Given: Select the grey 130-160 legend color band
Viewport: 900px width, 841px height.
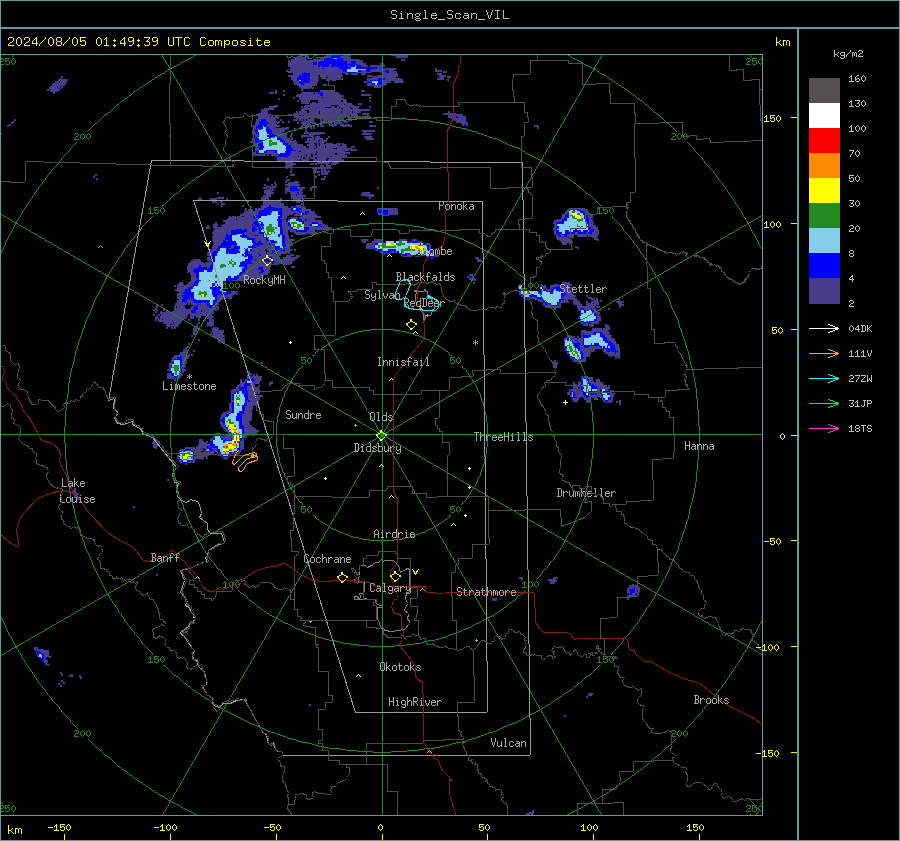Looking at the screenshot, I should point(824,91).
